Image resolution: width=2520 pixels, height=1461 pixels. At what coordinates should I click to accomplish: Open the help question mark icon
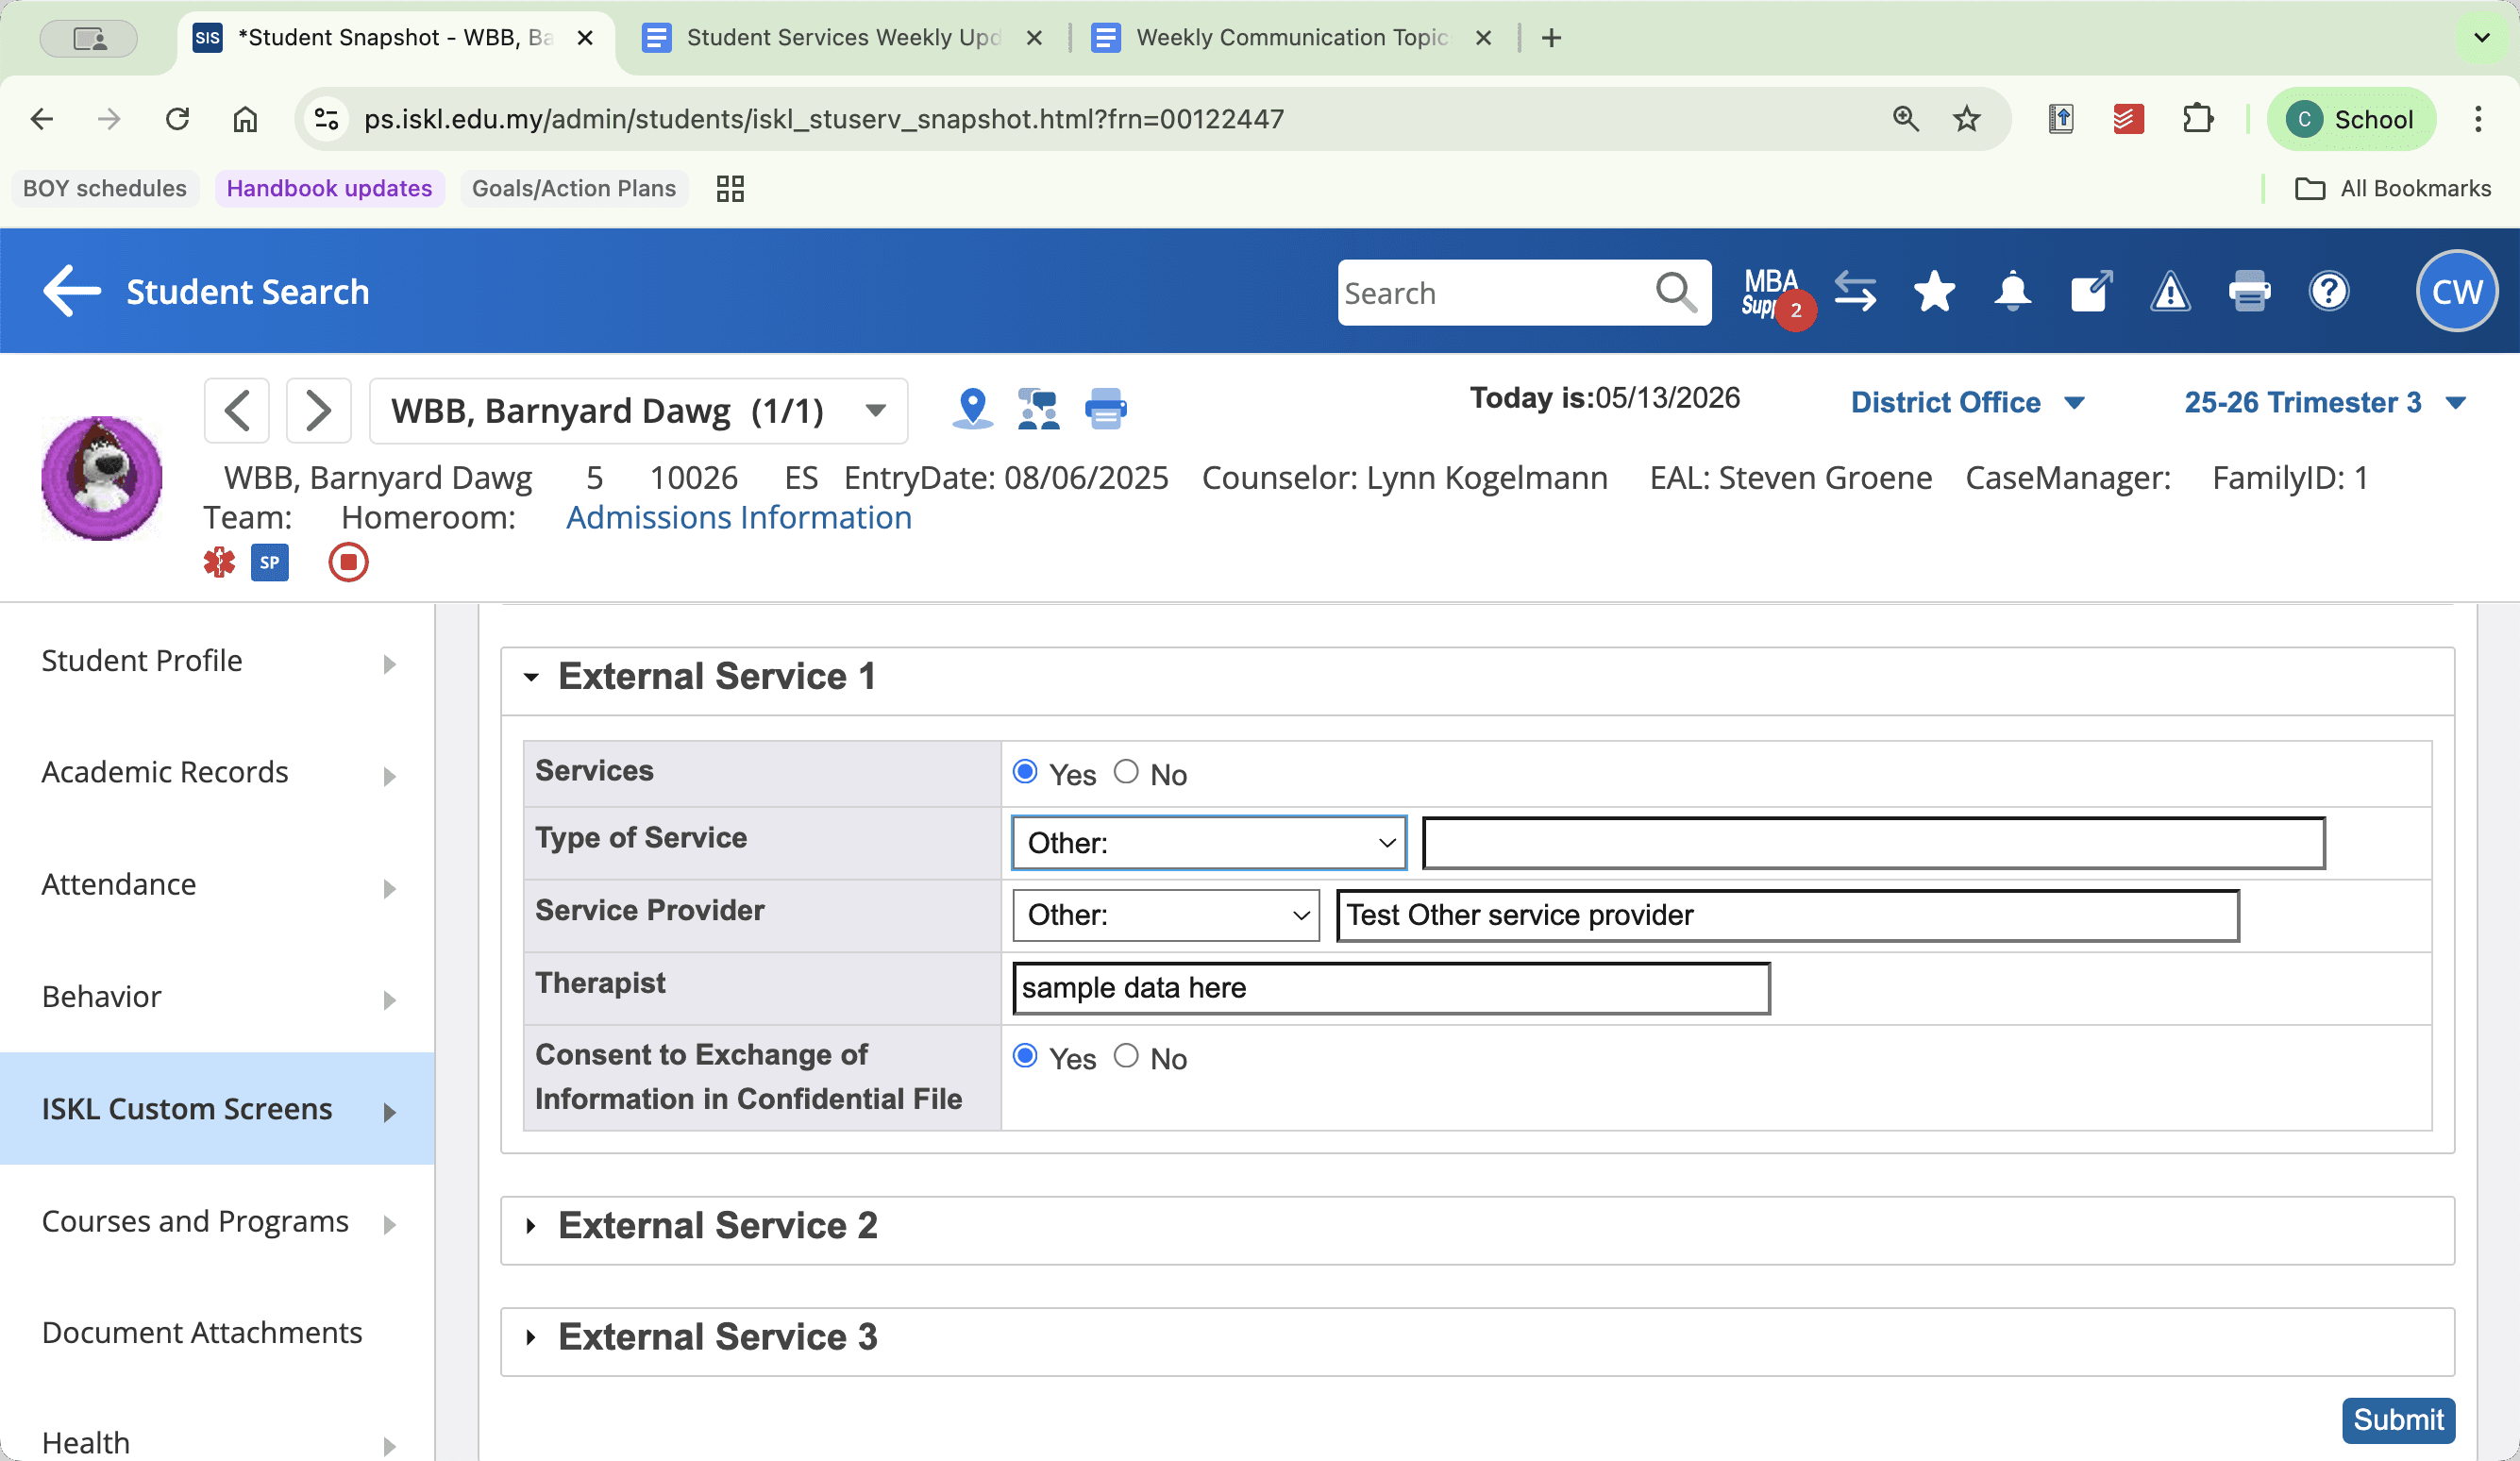point(2328,292)
